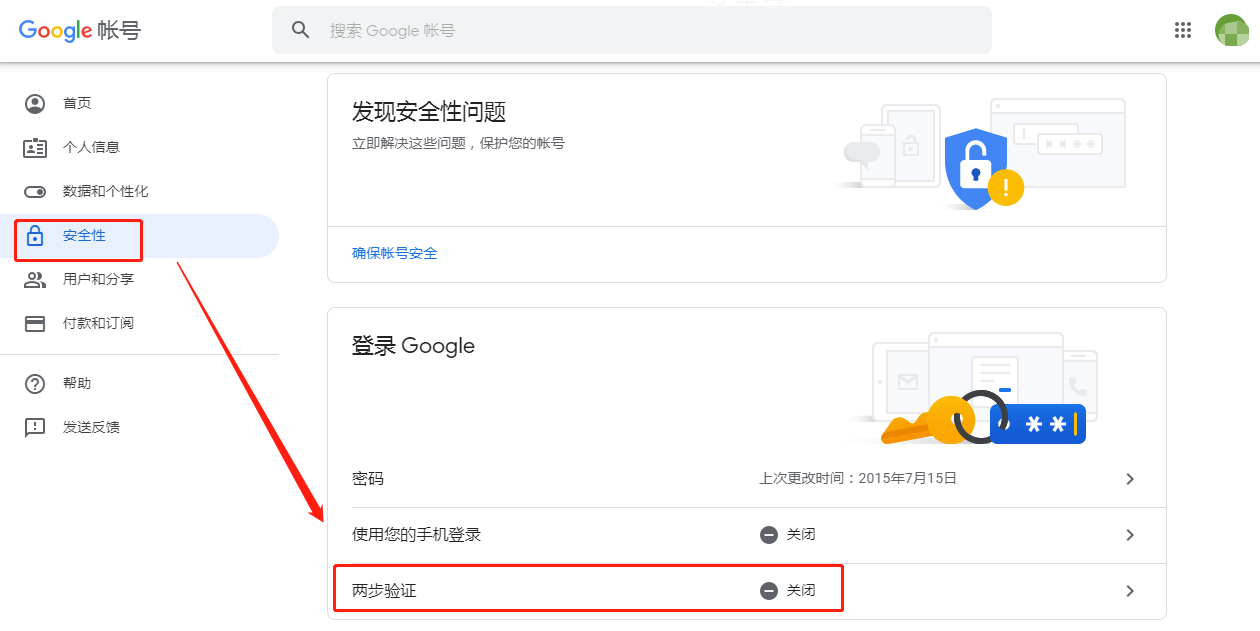Go to 个人信息 in the sidebar

pos(139,148)
